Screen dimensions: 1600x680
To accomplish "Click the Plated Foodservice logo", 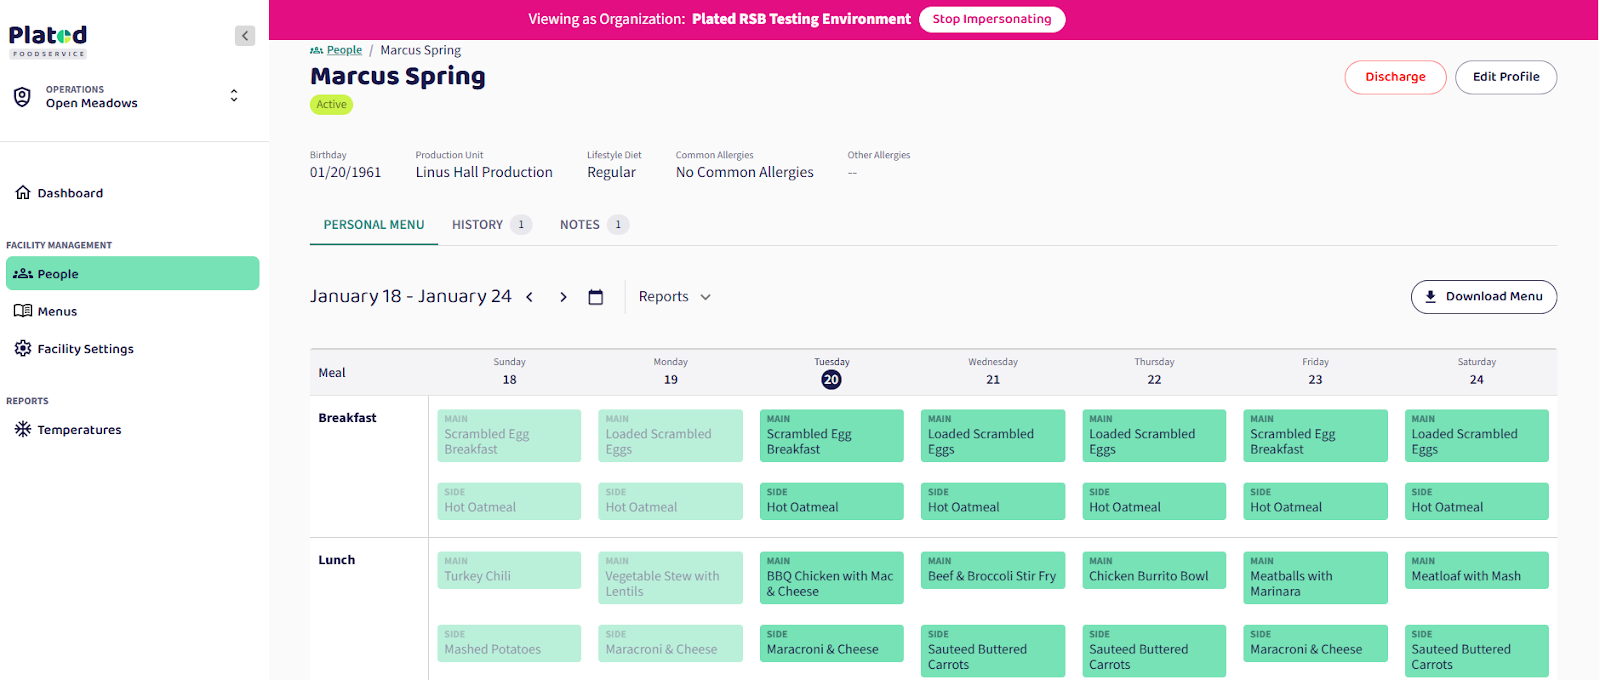I will [x=48, y=41].
